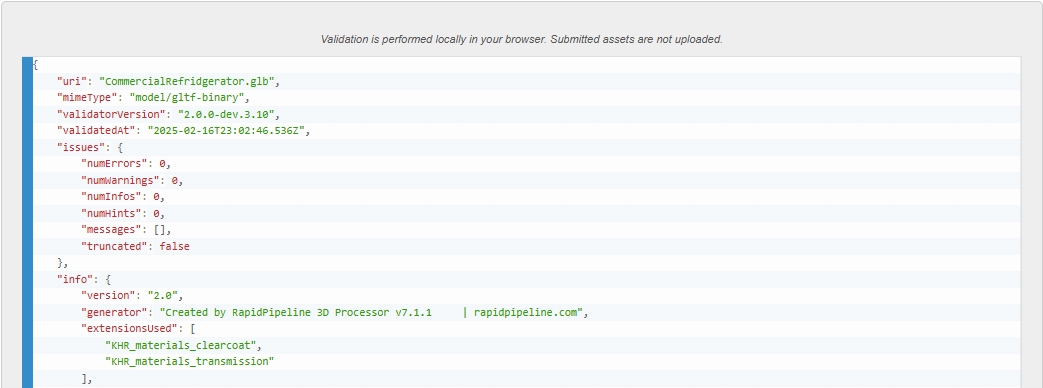This screenshot has height=388, width=1043.
Task: Click the "numInfos" key
Action: point(111,197)
